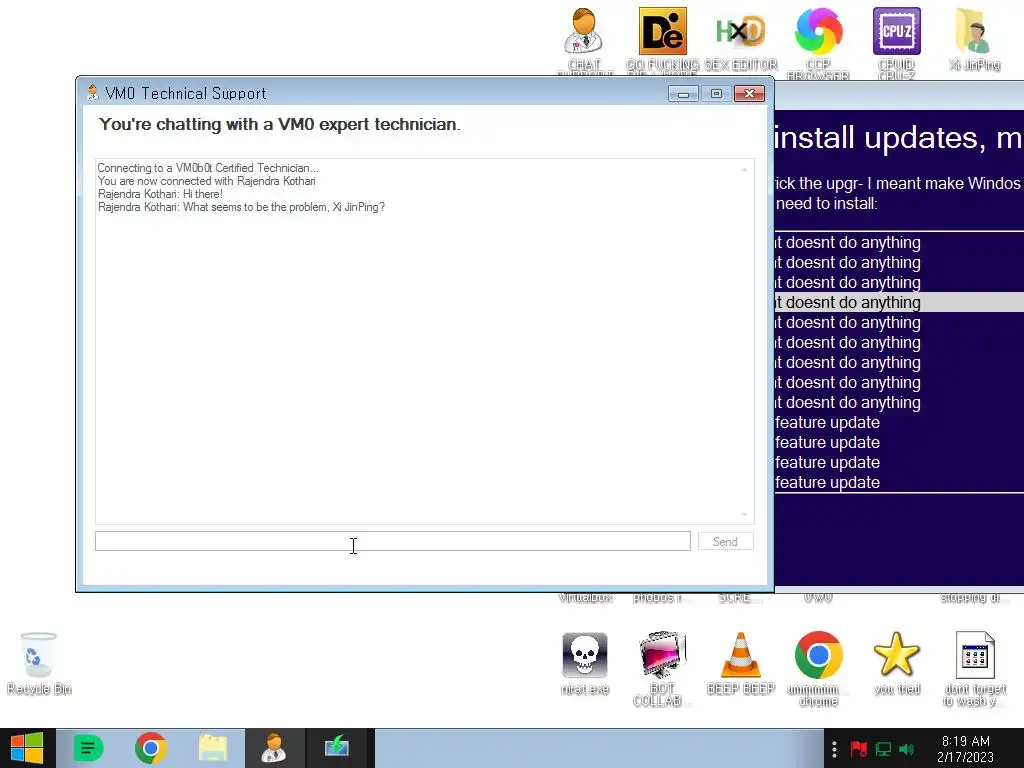The width and height of the screenshot is (1024, 768).
Task: Click the volume speaker tray icon
Action: (906, 749)
